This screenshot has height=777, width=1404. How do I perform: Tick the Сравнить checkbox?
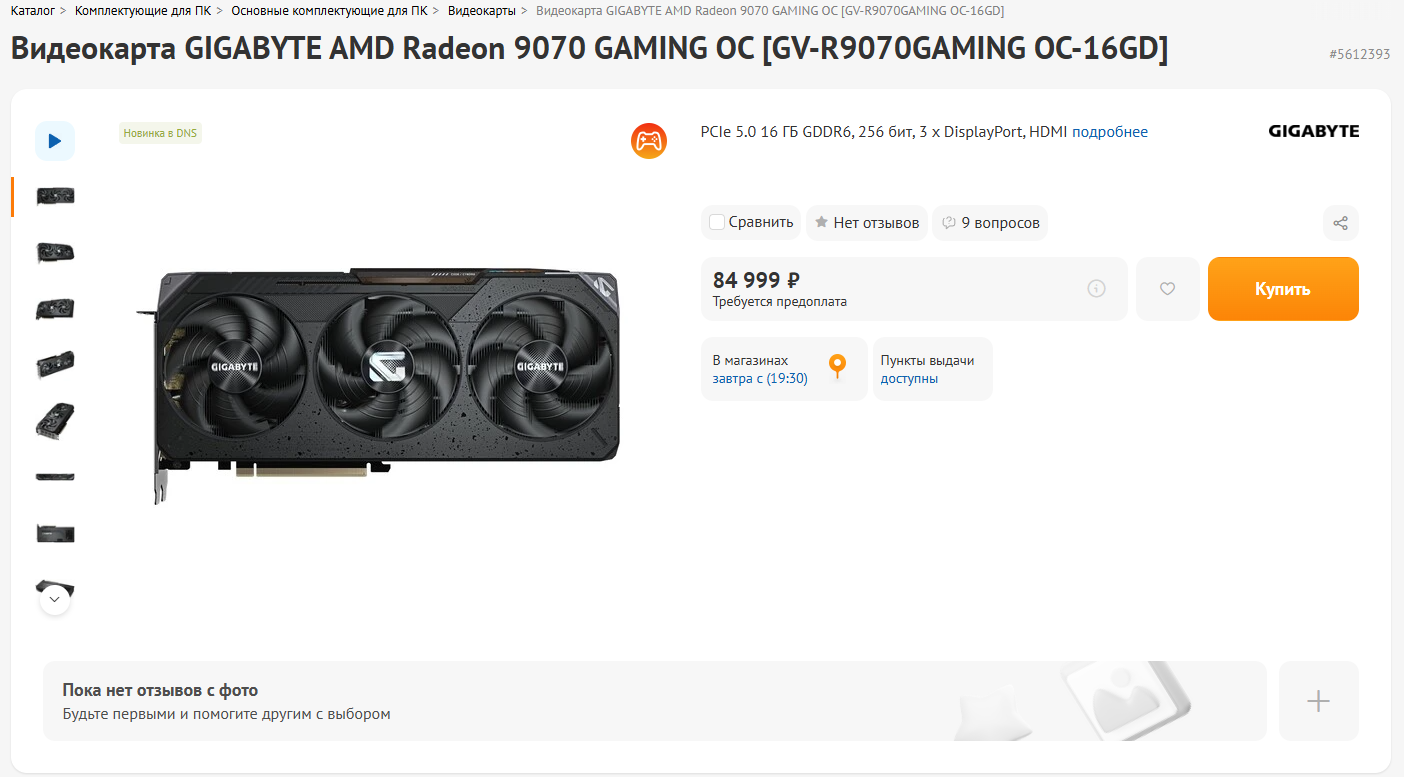click(716, 222)
